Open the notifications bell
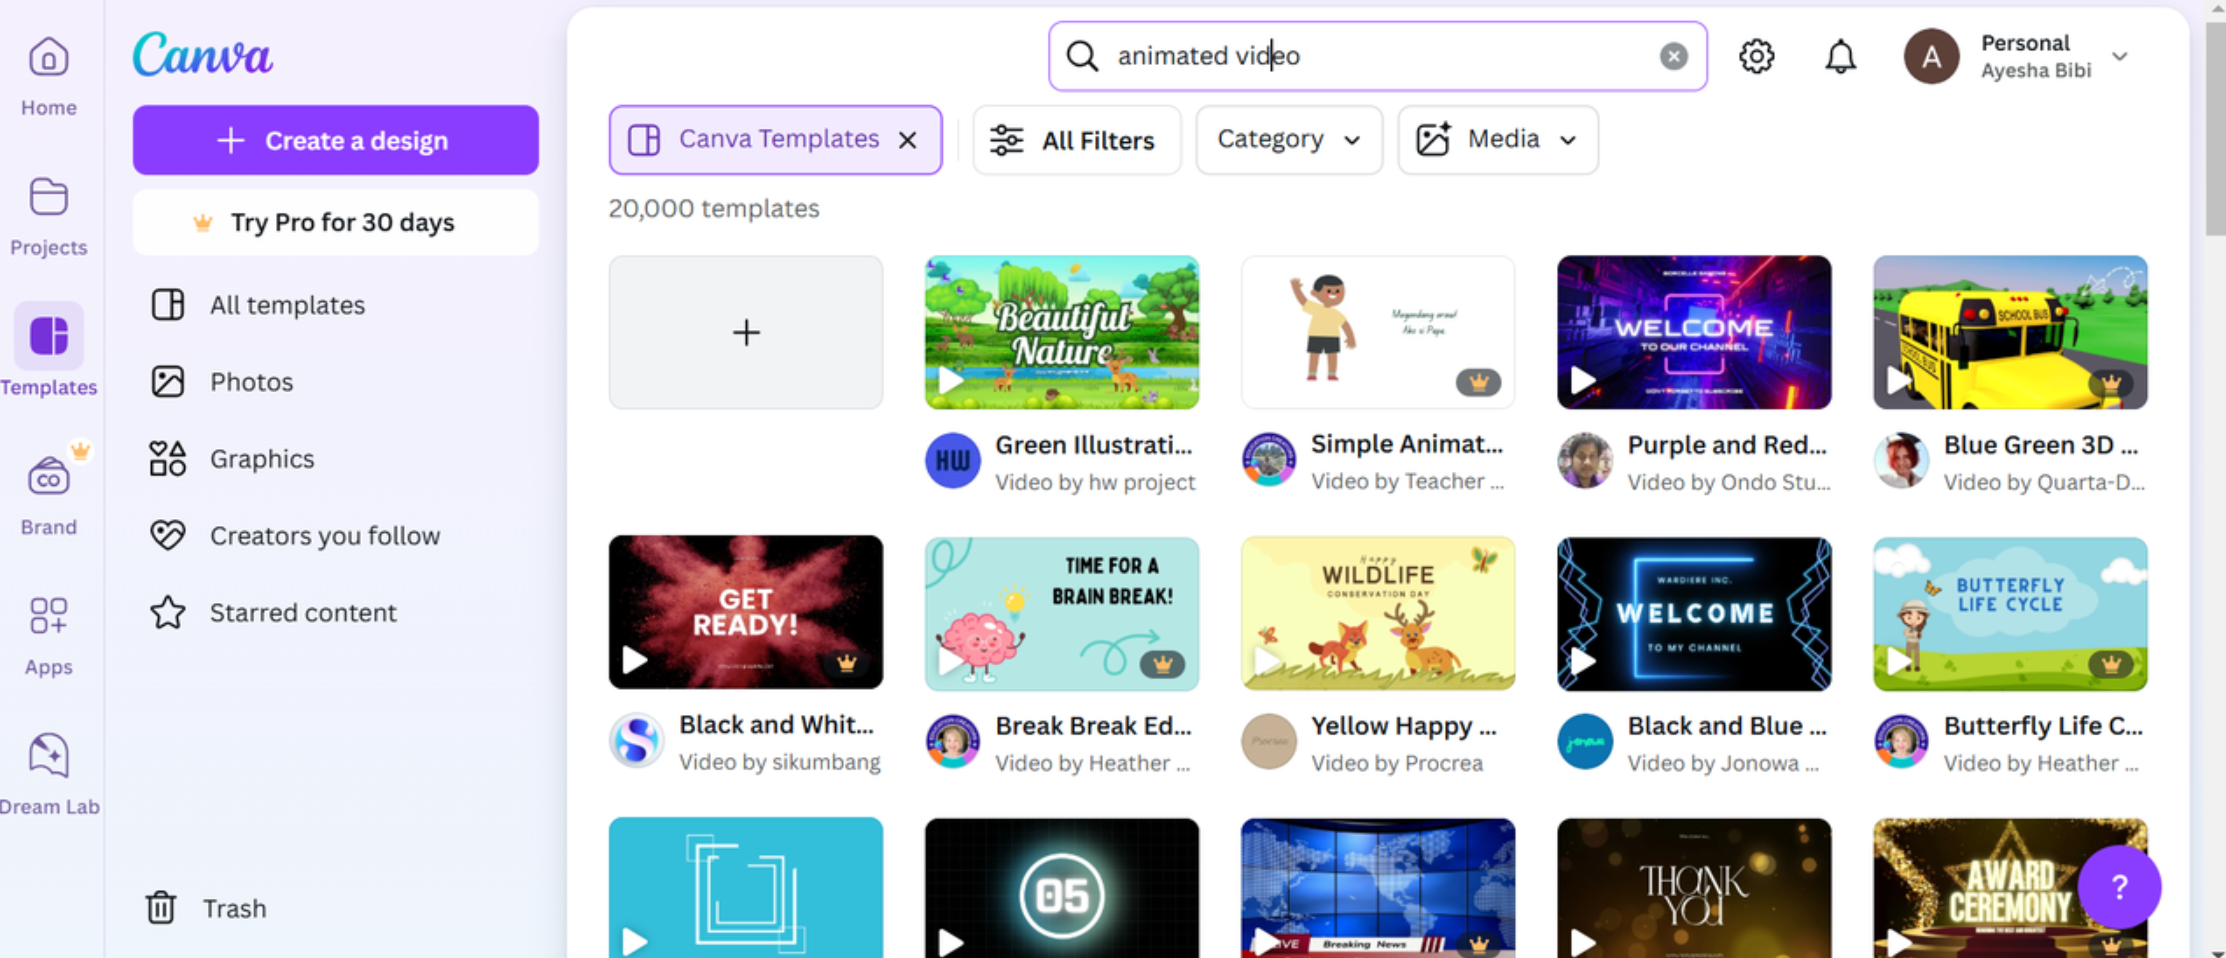The height and width of the screenshot is (958, 2226). (1840, 56)
